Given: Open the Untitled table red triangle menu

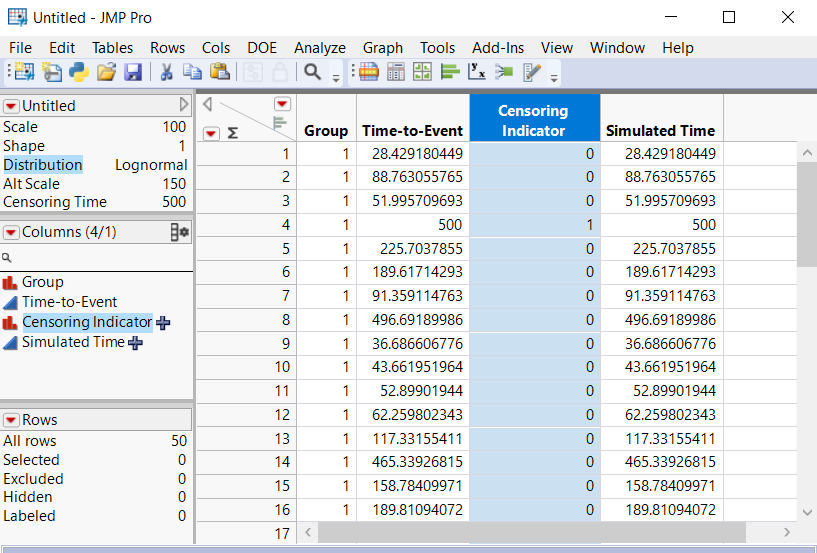Looking at the screenshot, I should click(x=11, y=106).
